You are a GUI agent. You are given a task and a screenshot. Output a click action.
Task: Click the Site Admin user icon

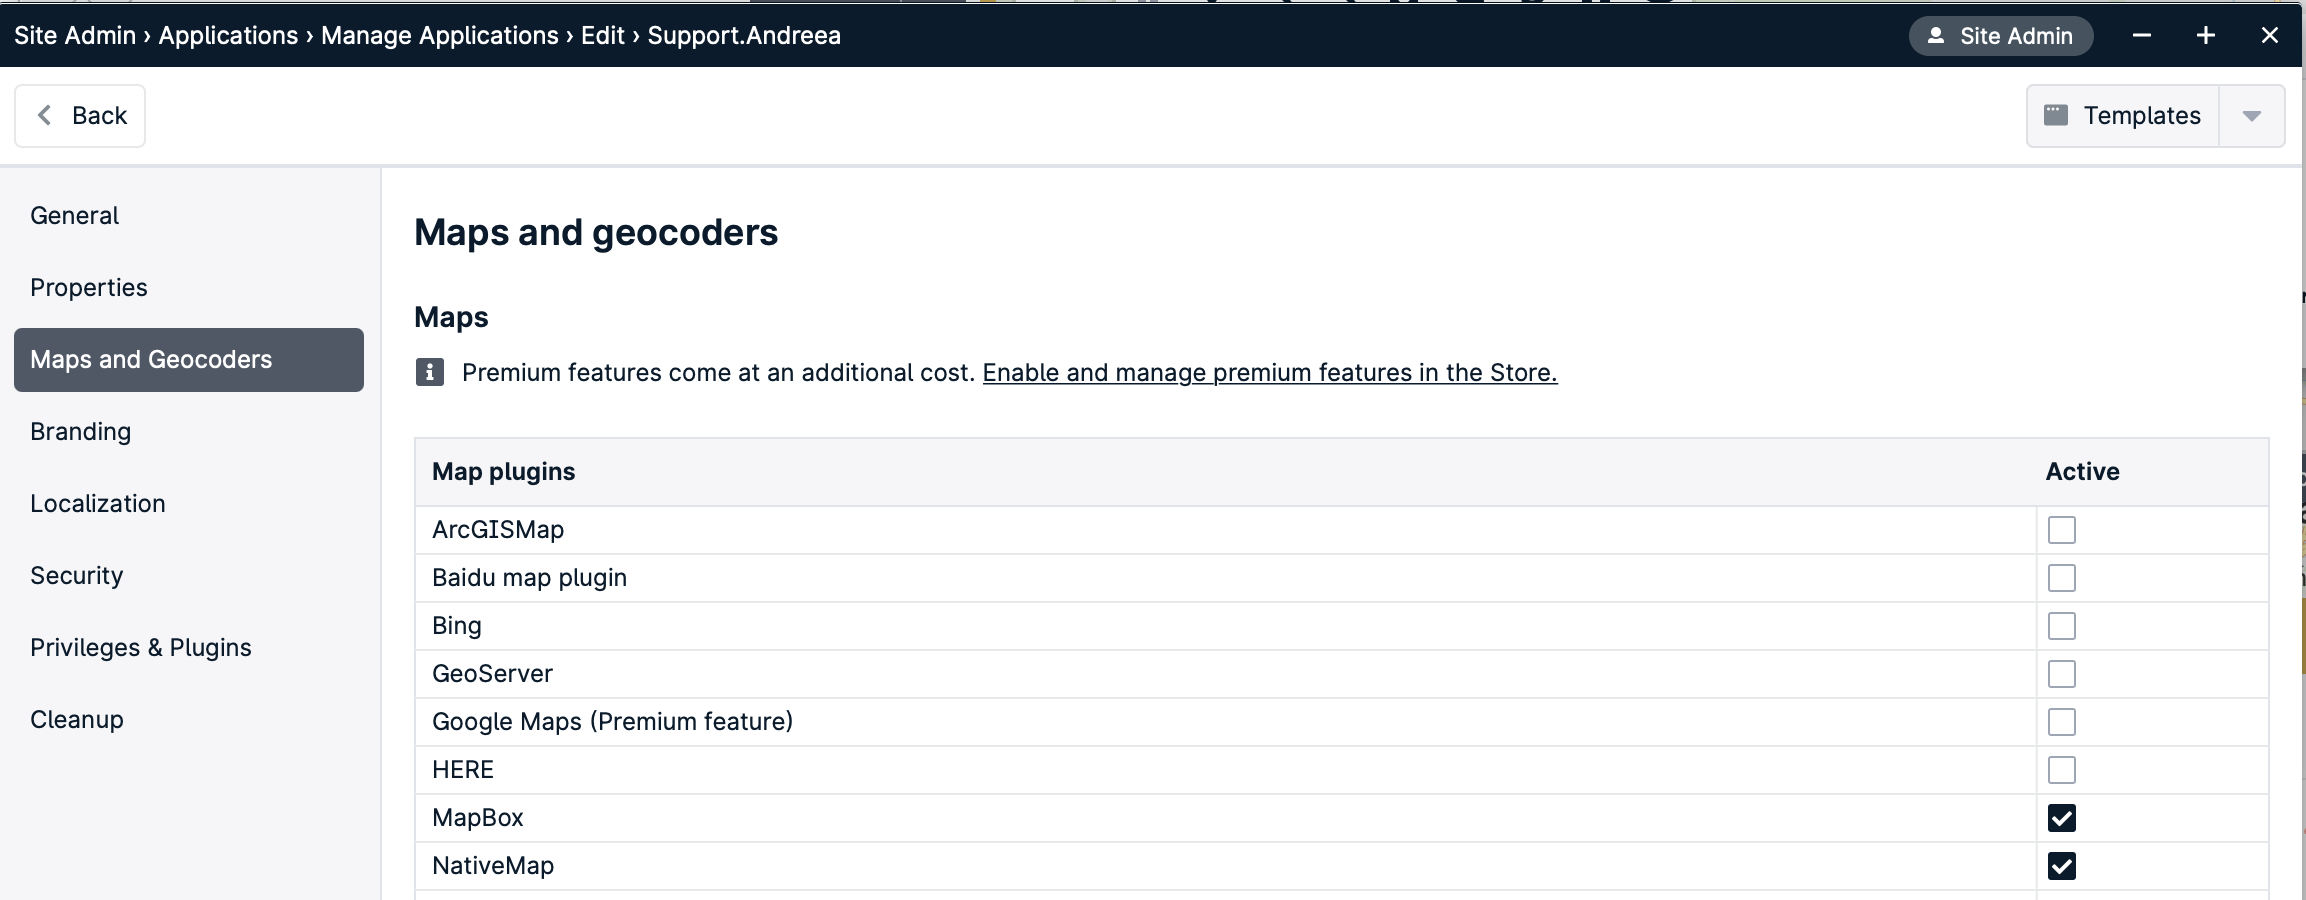pos(1936,35)
